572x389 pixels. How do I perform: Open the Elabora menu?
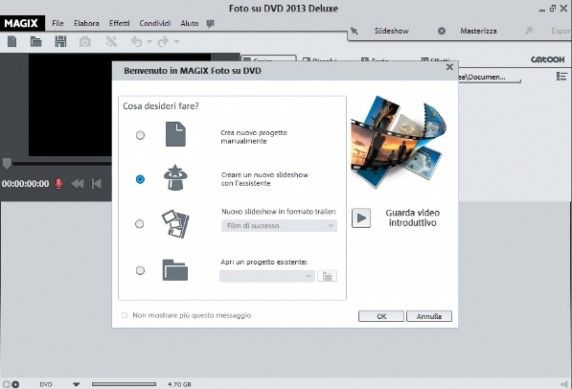coord(86,23)
